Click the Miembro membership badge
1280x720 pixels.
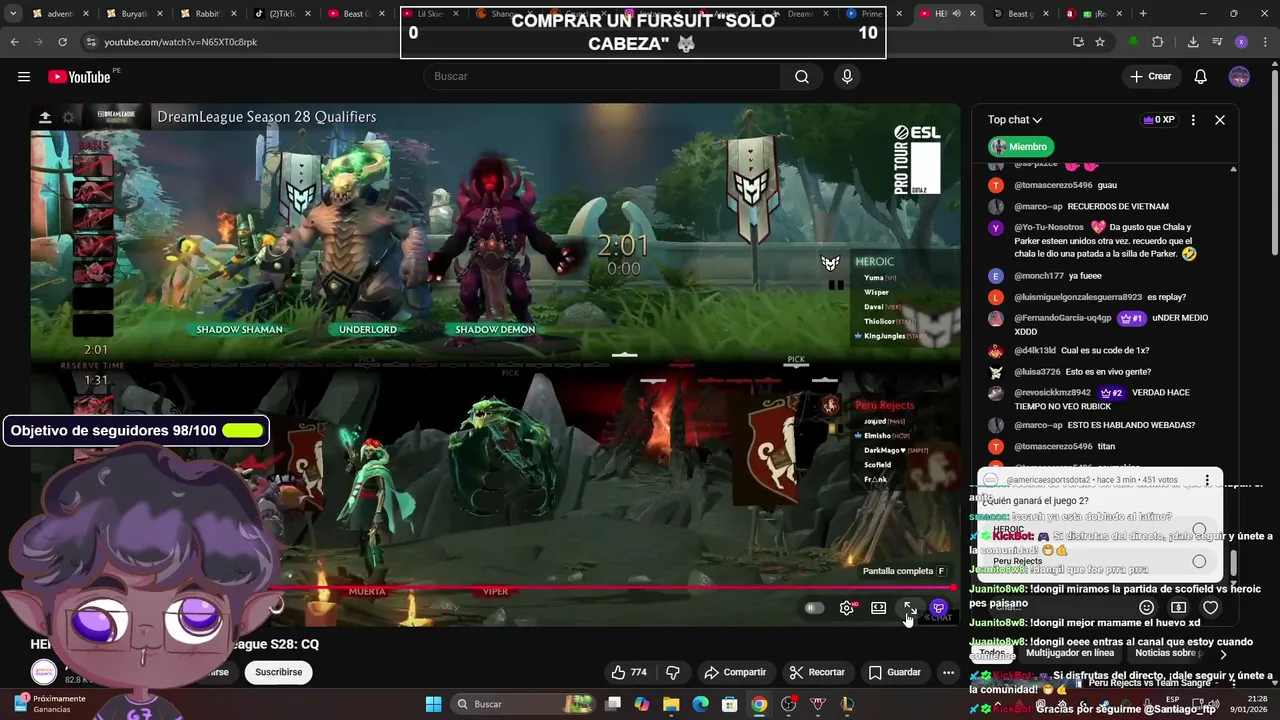[x=1020, y=147]
